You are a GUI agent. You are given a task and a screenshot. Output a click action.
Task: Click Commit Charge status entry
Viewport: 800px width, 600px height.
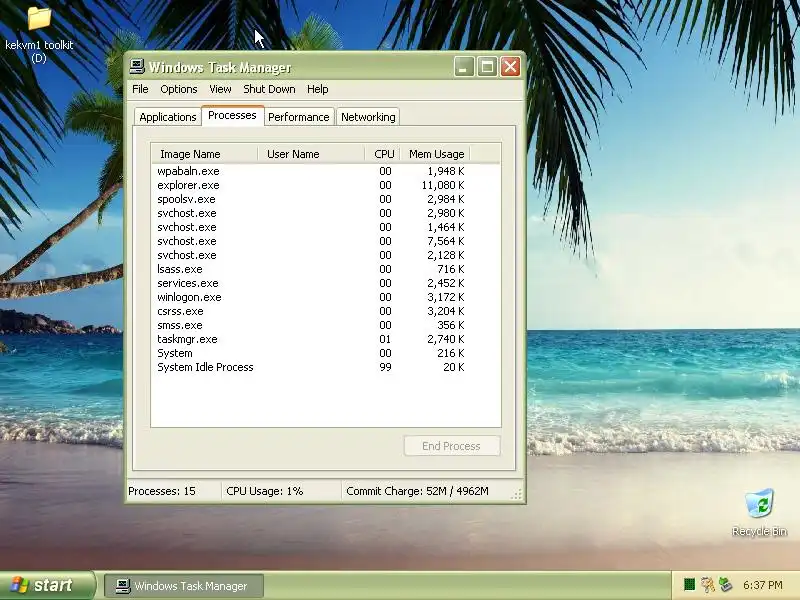(x=417, y=491)
